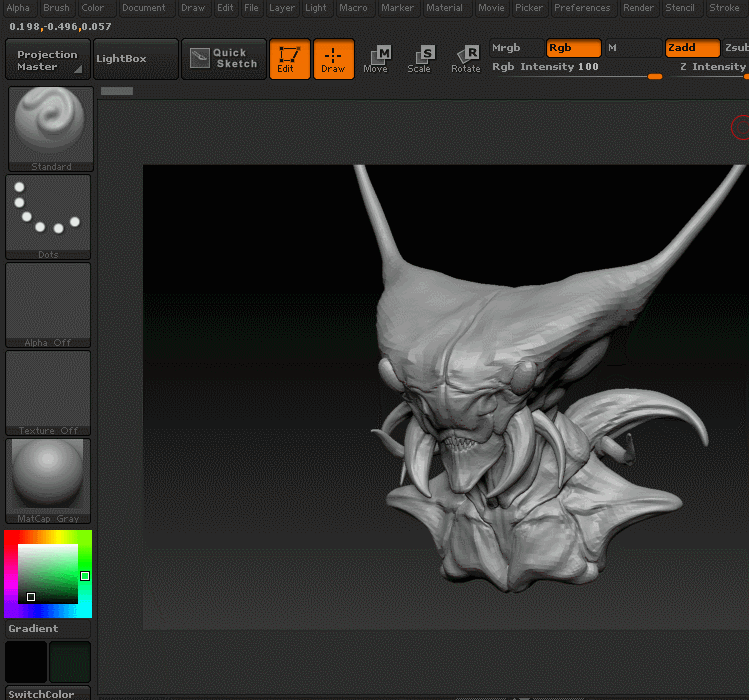Toggle Draw mode button

coord(334,59)
